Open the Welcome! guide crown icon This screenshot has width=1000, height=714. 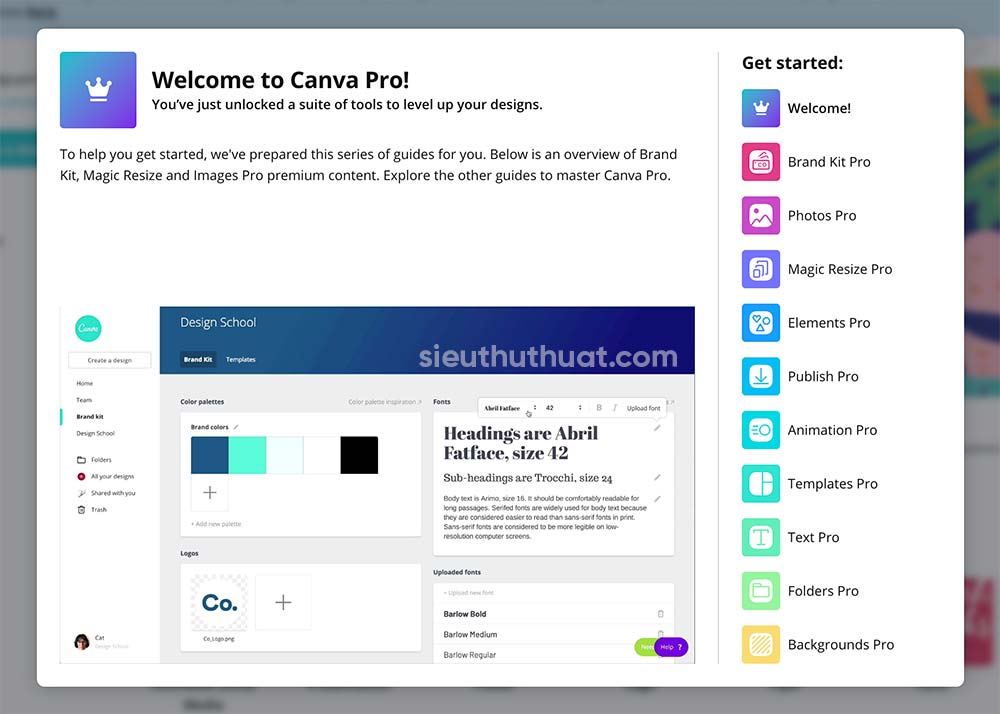[x=760, y=108]
